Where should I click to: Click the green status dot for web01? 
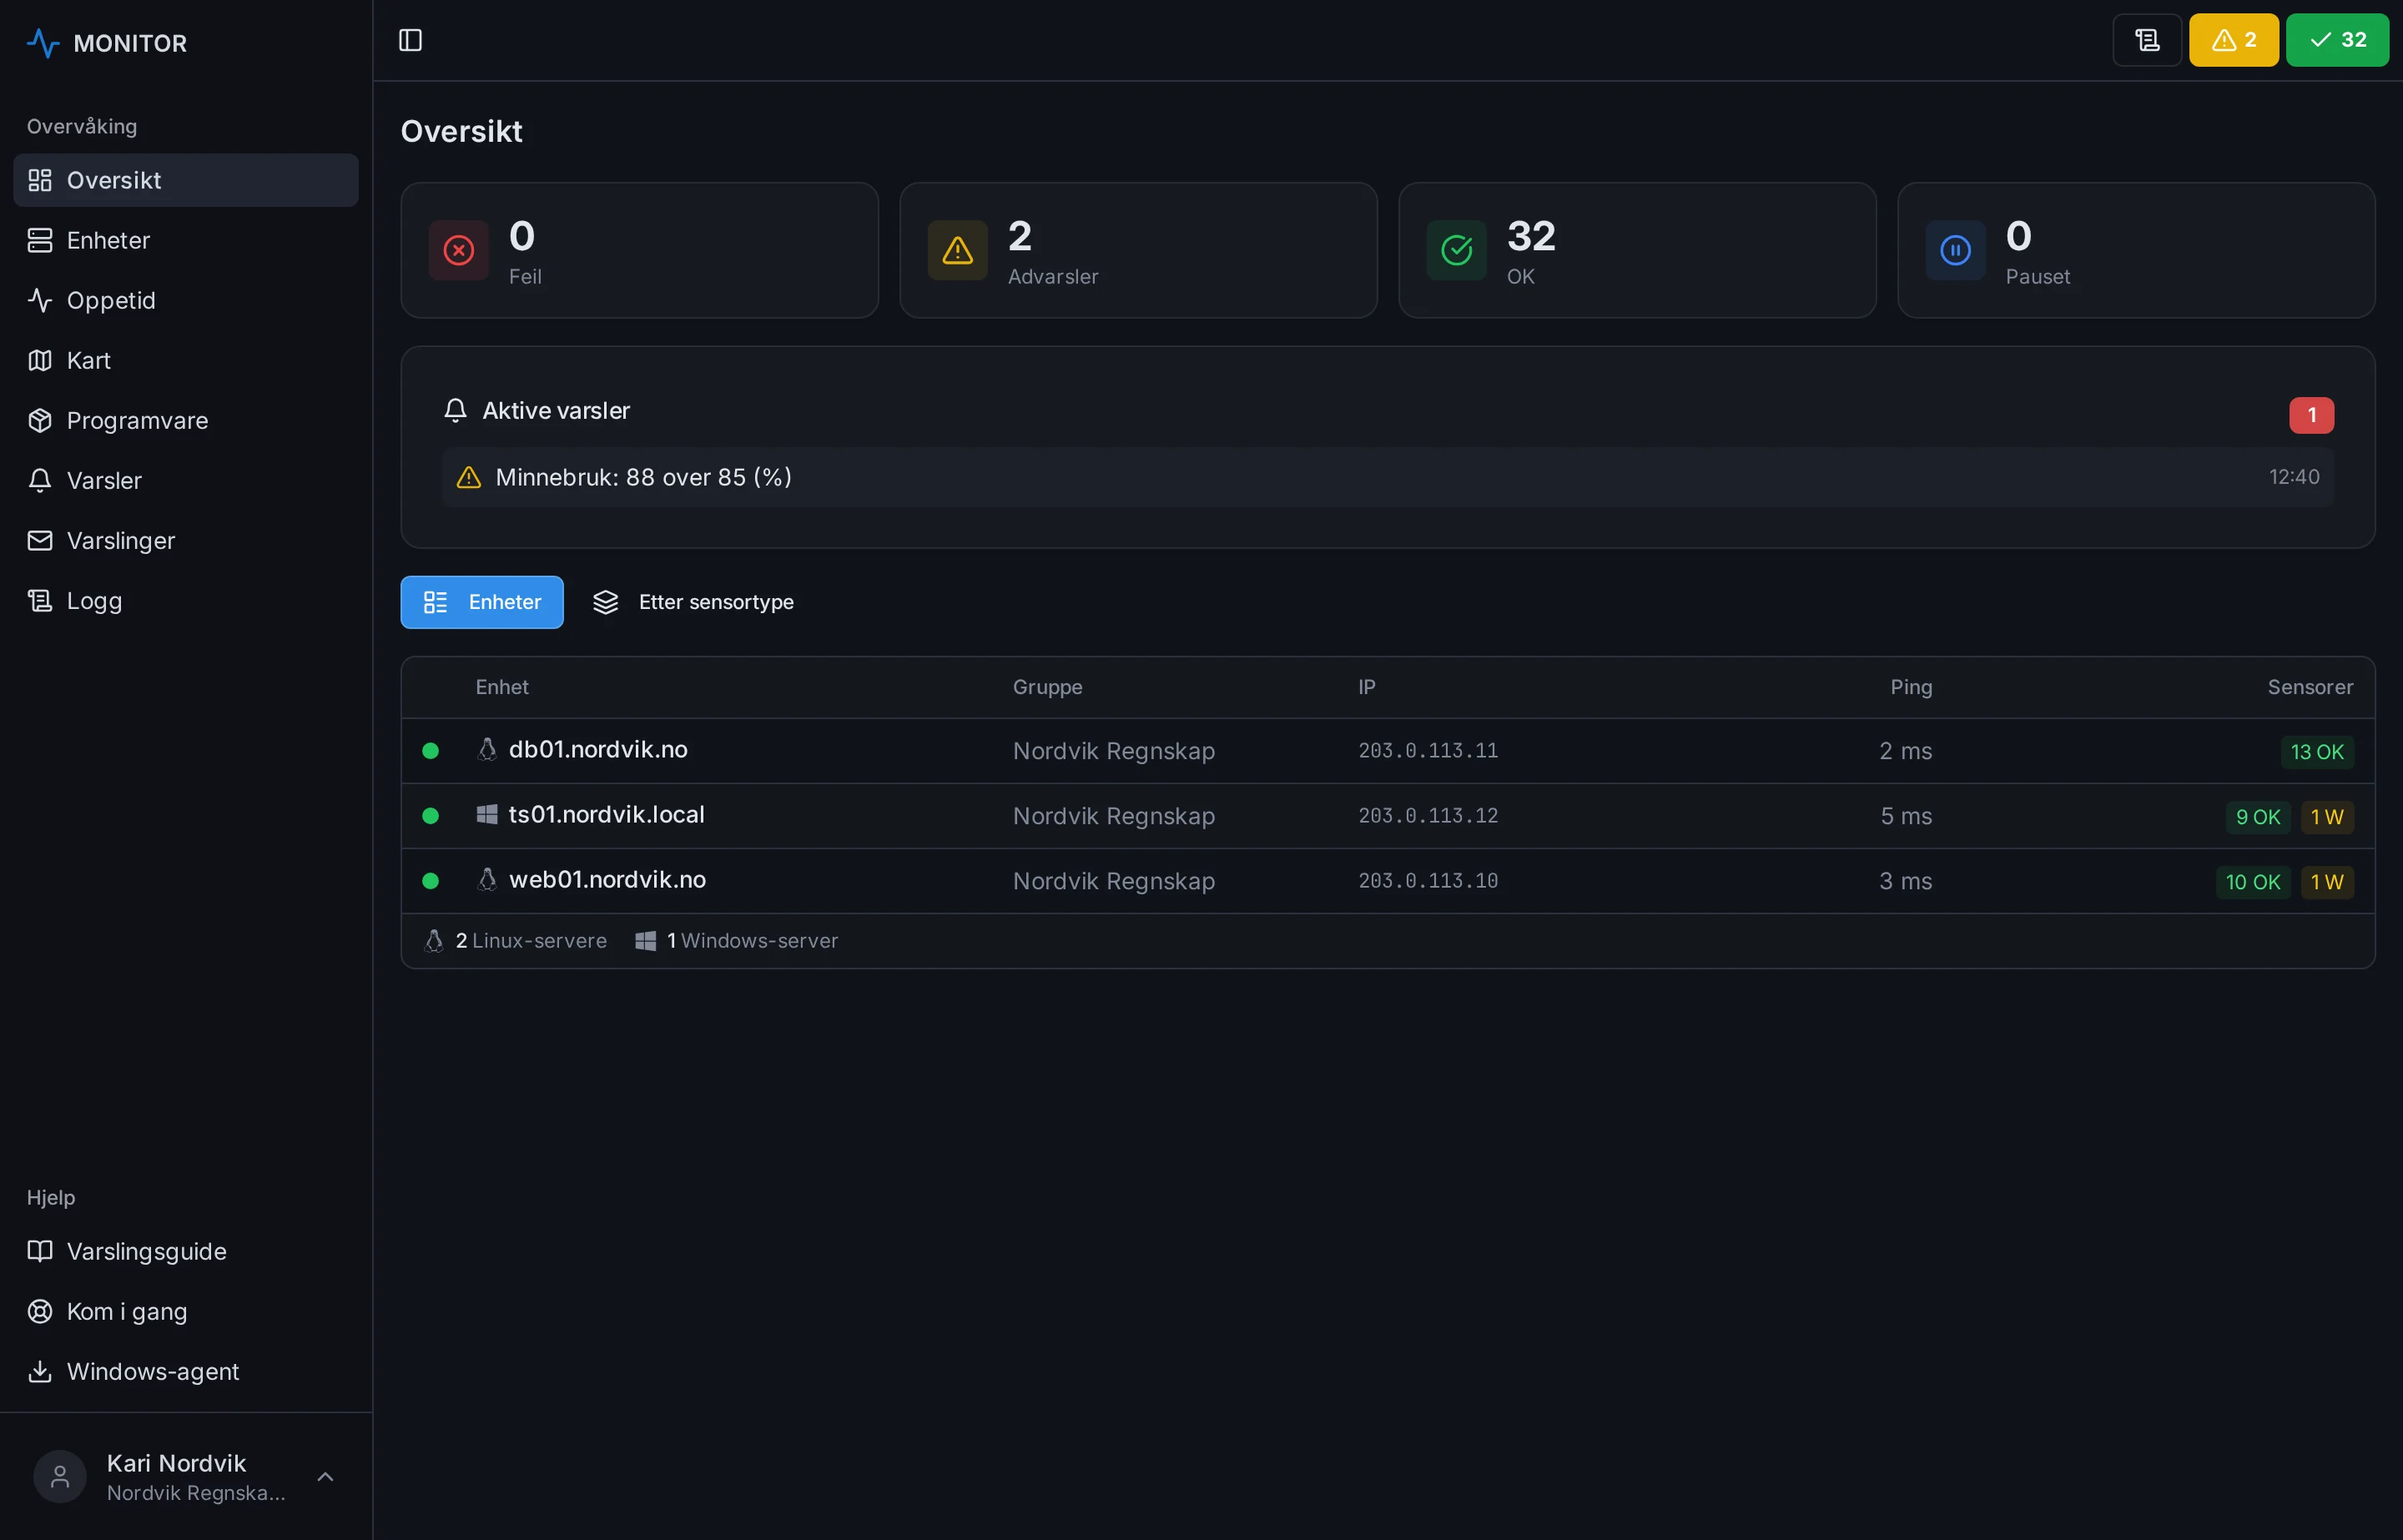click(430, 881)
